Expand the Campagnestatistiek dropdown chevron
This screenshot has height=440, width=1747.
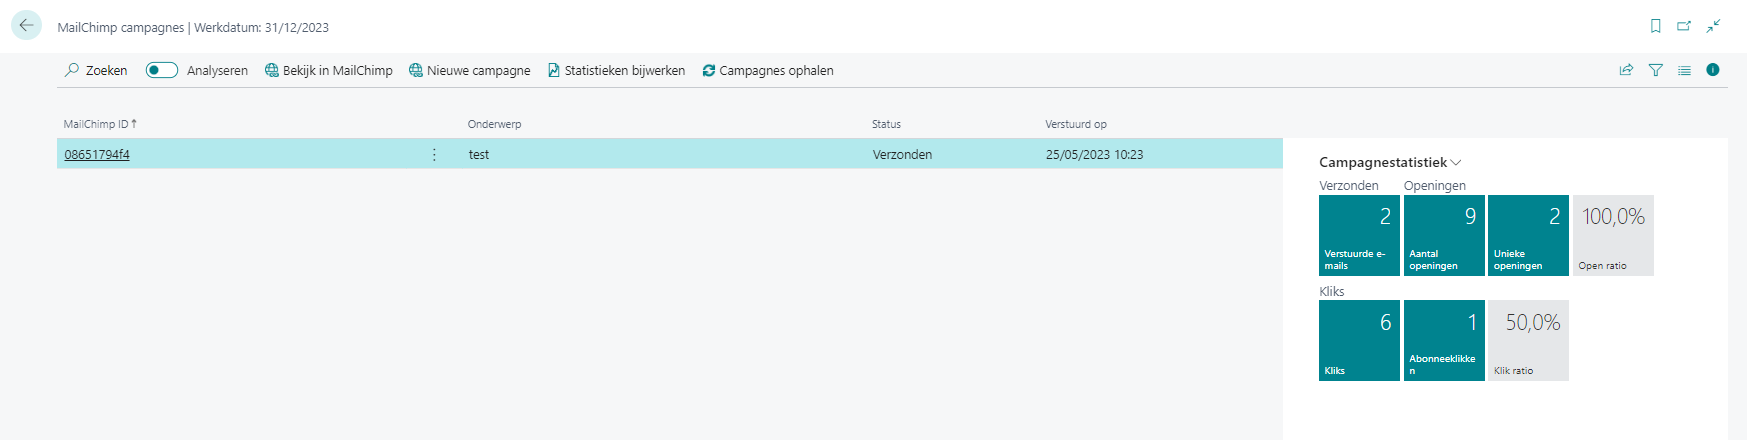[x=1456, y=163]
